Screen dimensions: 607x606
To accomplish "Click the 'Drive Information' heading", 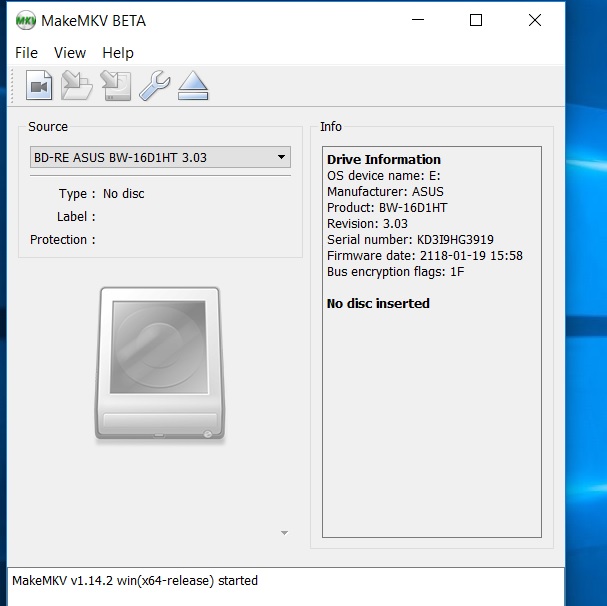I will [384, 160].
